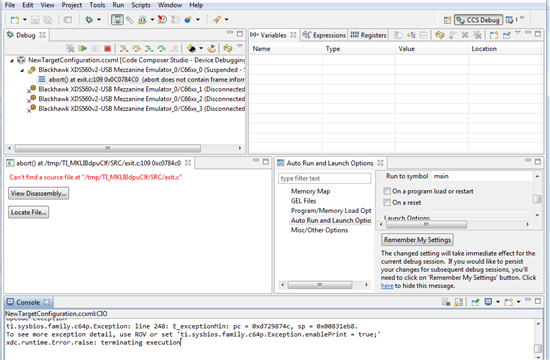Open the dropdown beside the CPU Reset icon
This screenshot has height=360, width=550.
point(201,48)
